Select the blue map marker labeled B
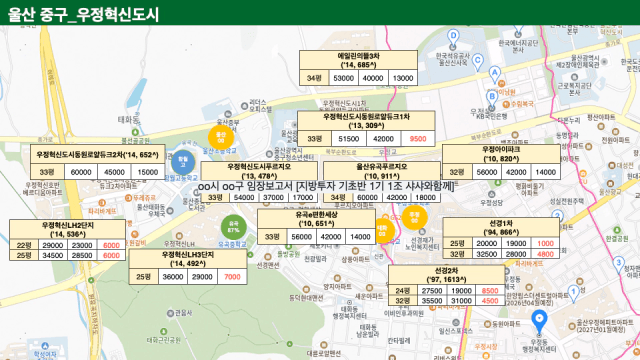The image size is (640, 360). (492, 99)
